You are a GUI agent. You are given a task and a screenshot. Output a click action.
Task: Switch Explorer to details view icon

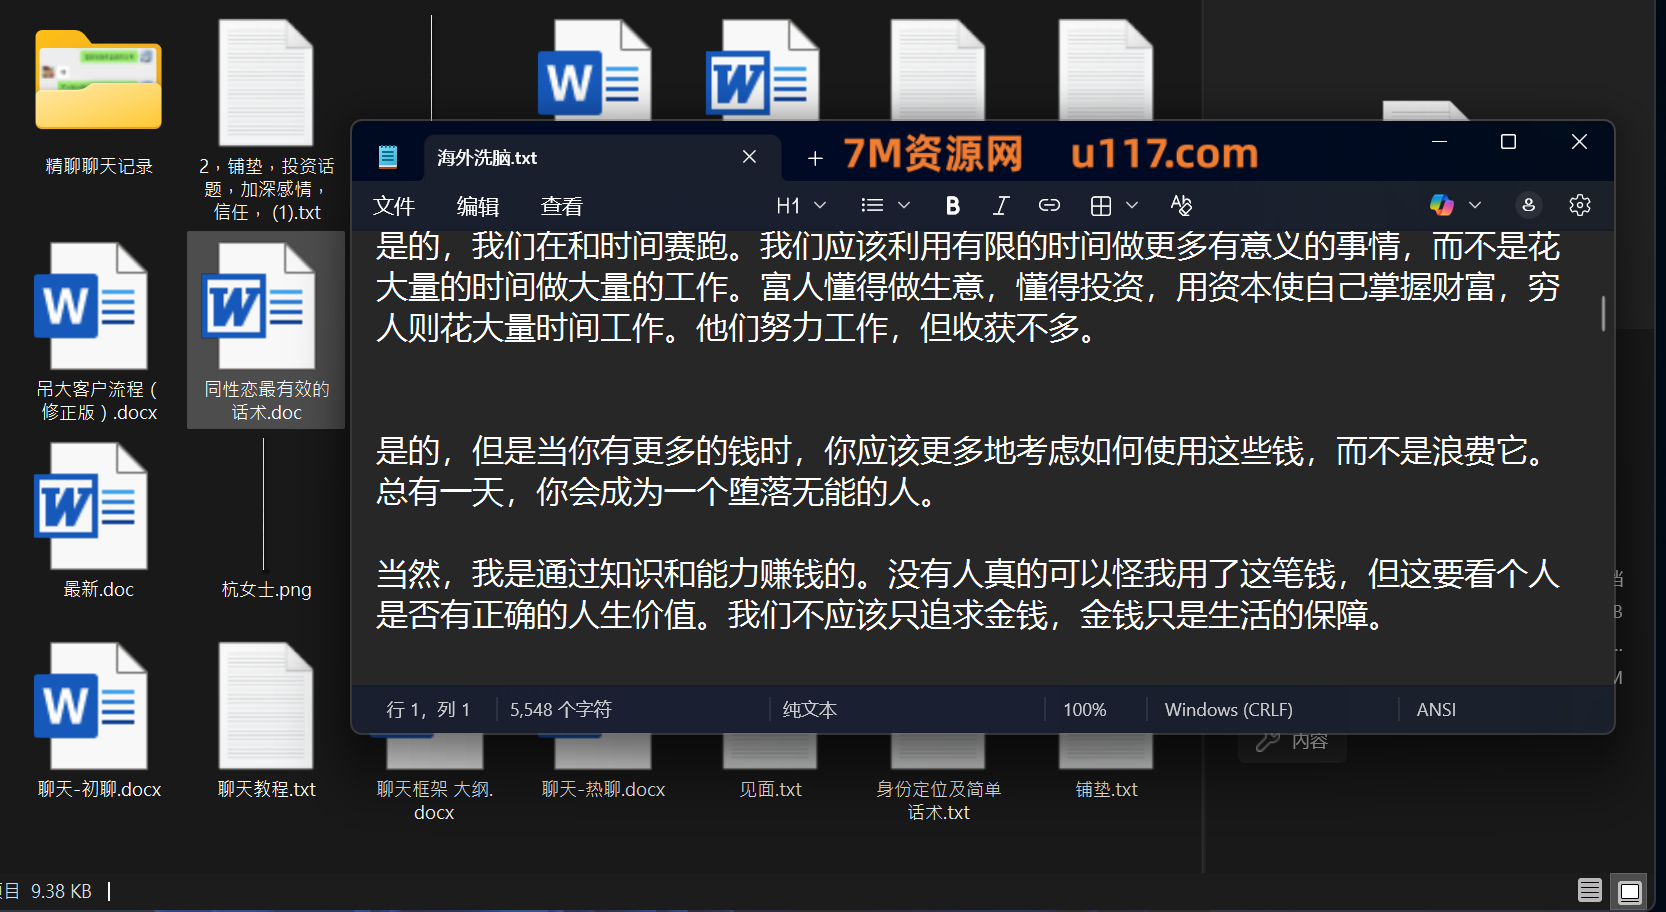(x=1589, y=890)
